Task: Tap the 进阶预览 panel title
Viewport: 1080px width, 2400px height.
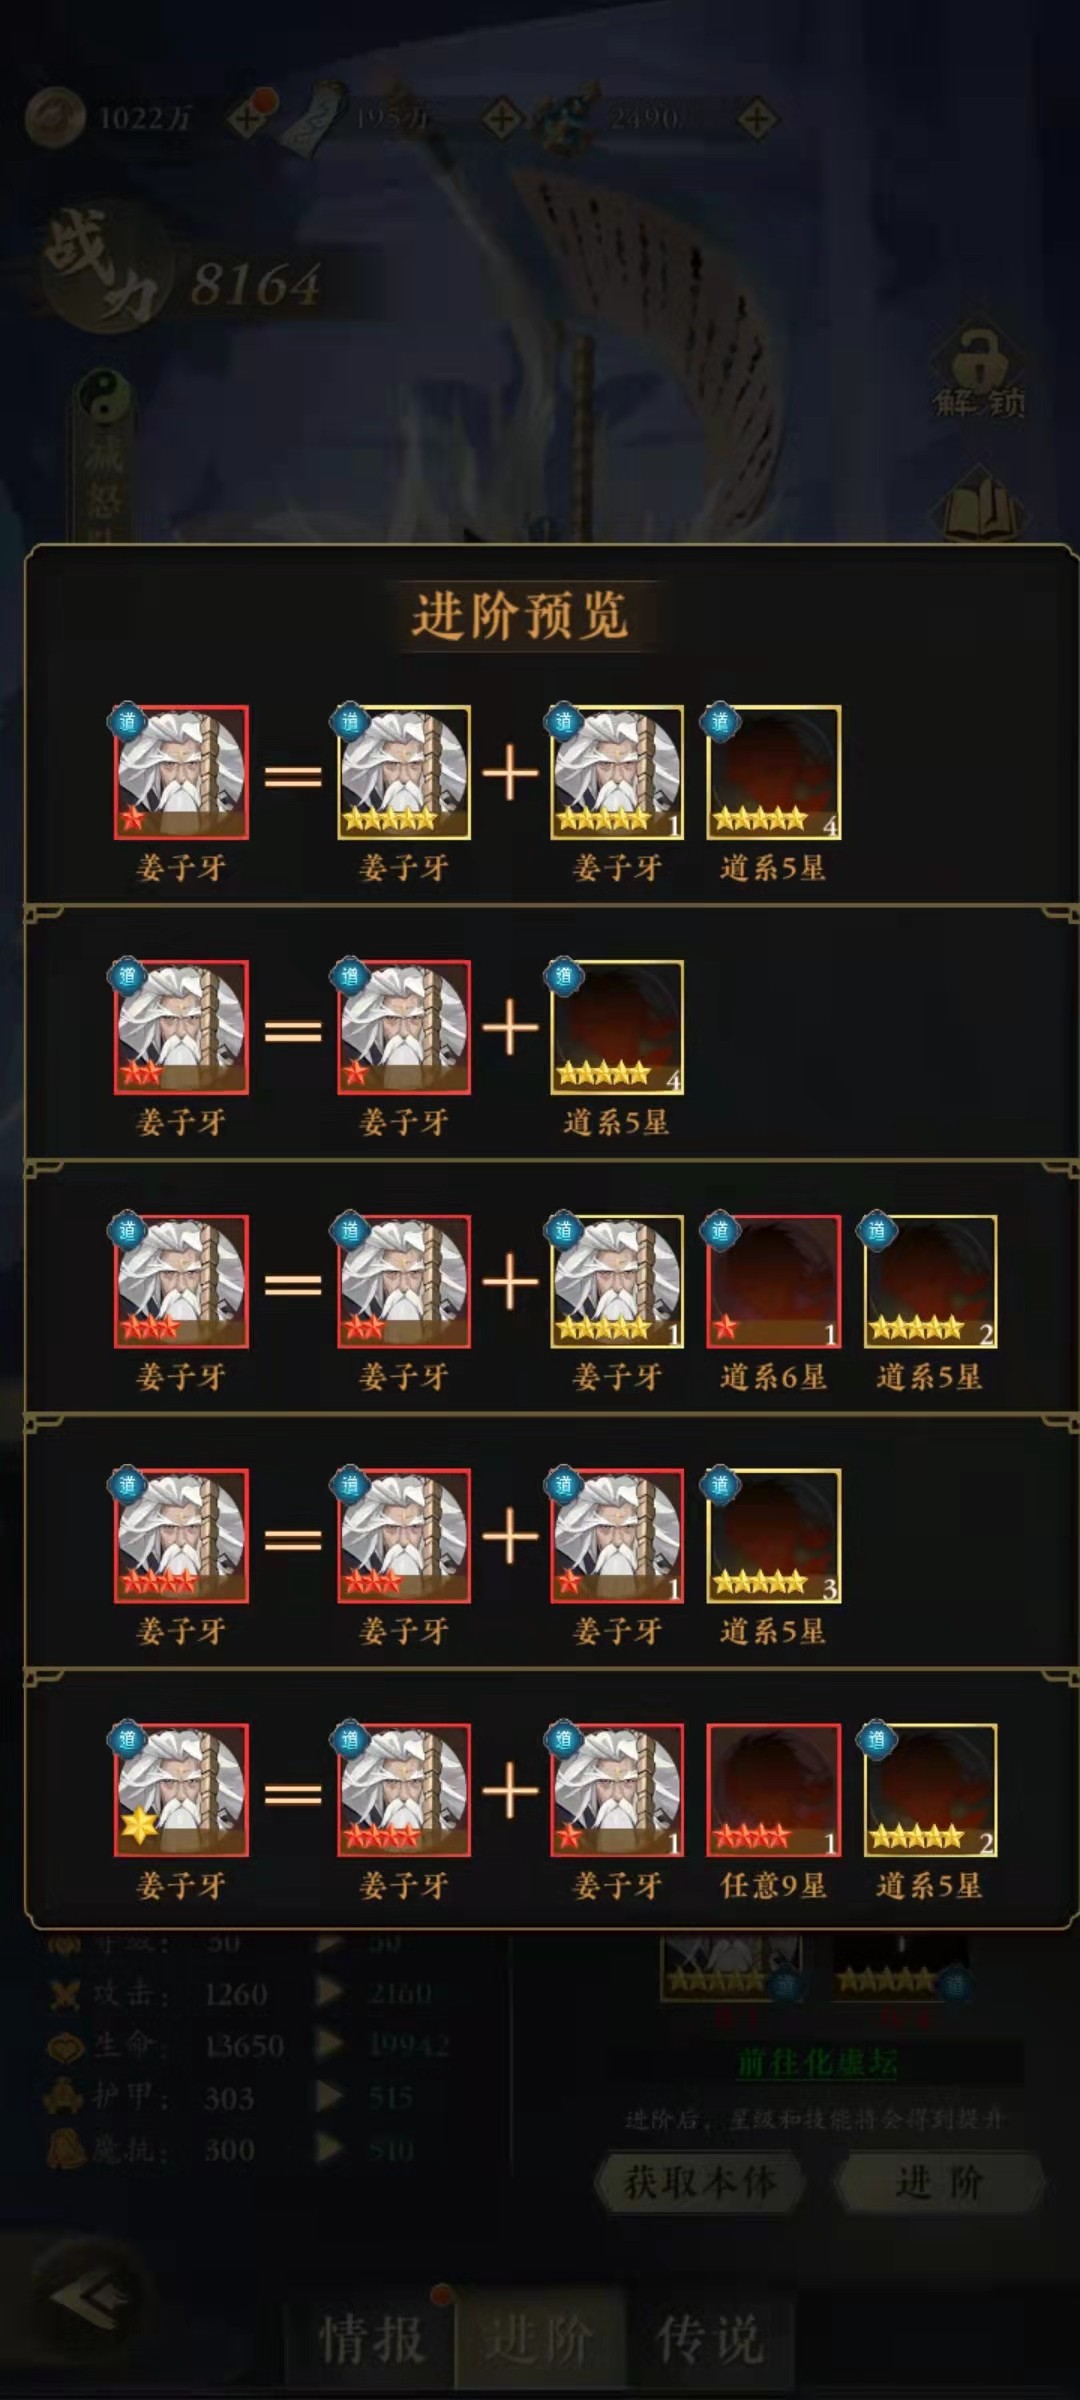Action: pos(520,615)
